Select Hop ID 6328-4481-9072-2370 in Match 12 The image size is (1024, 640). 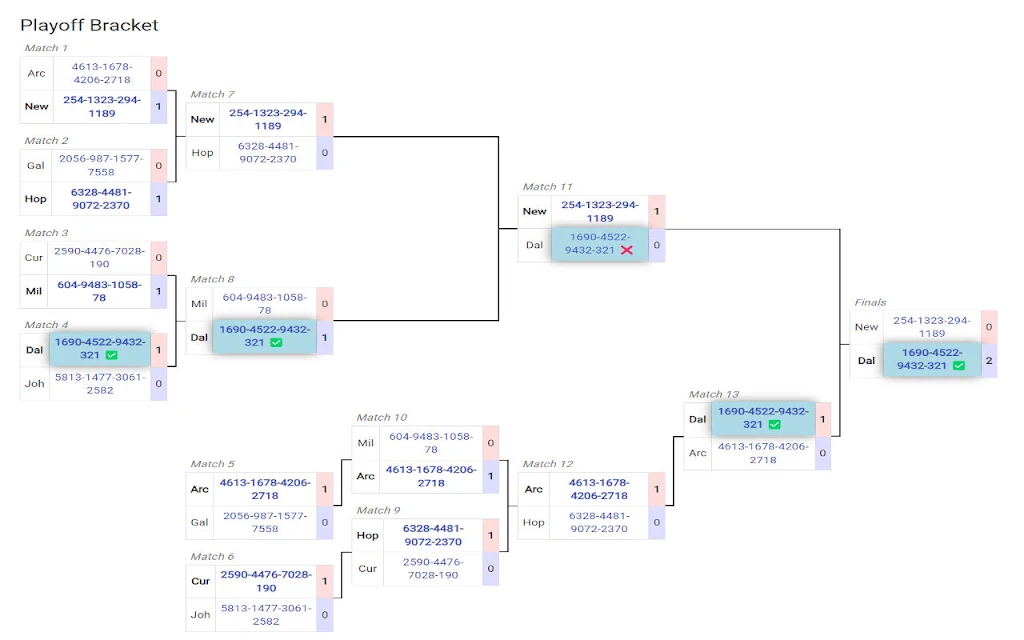pyautogui.click(x=599, y=522)
